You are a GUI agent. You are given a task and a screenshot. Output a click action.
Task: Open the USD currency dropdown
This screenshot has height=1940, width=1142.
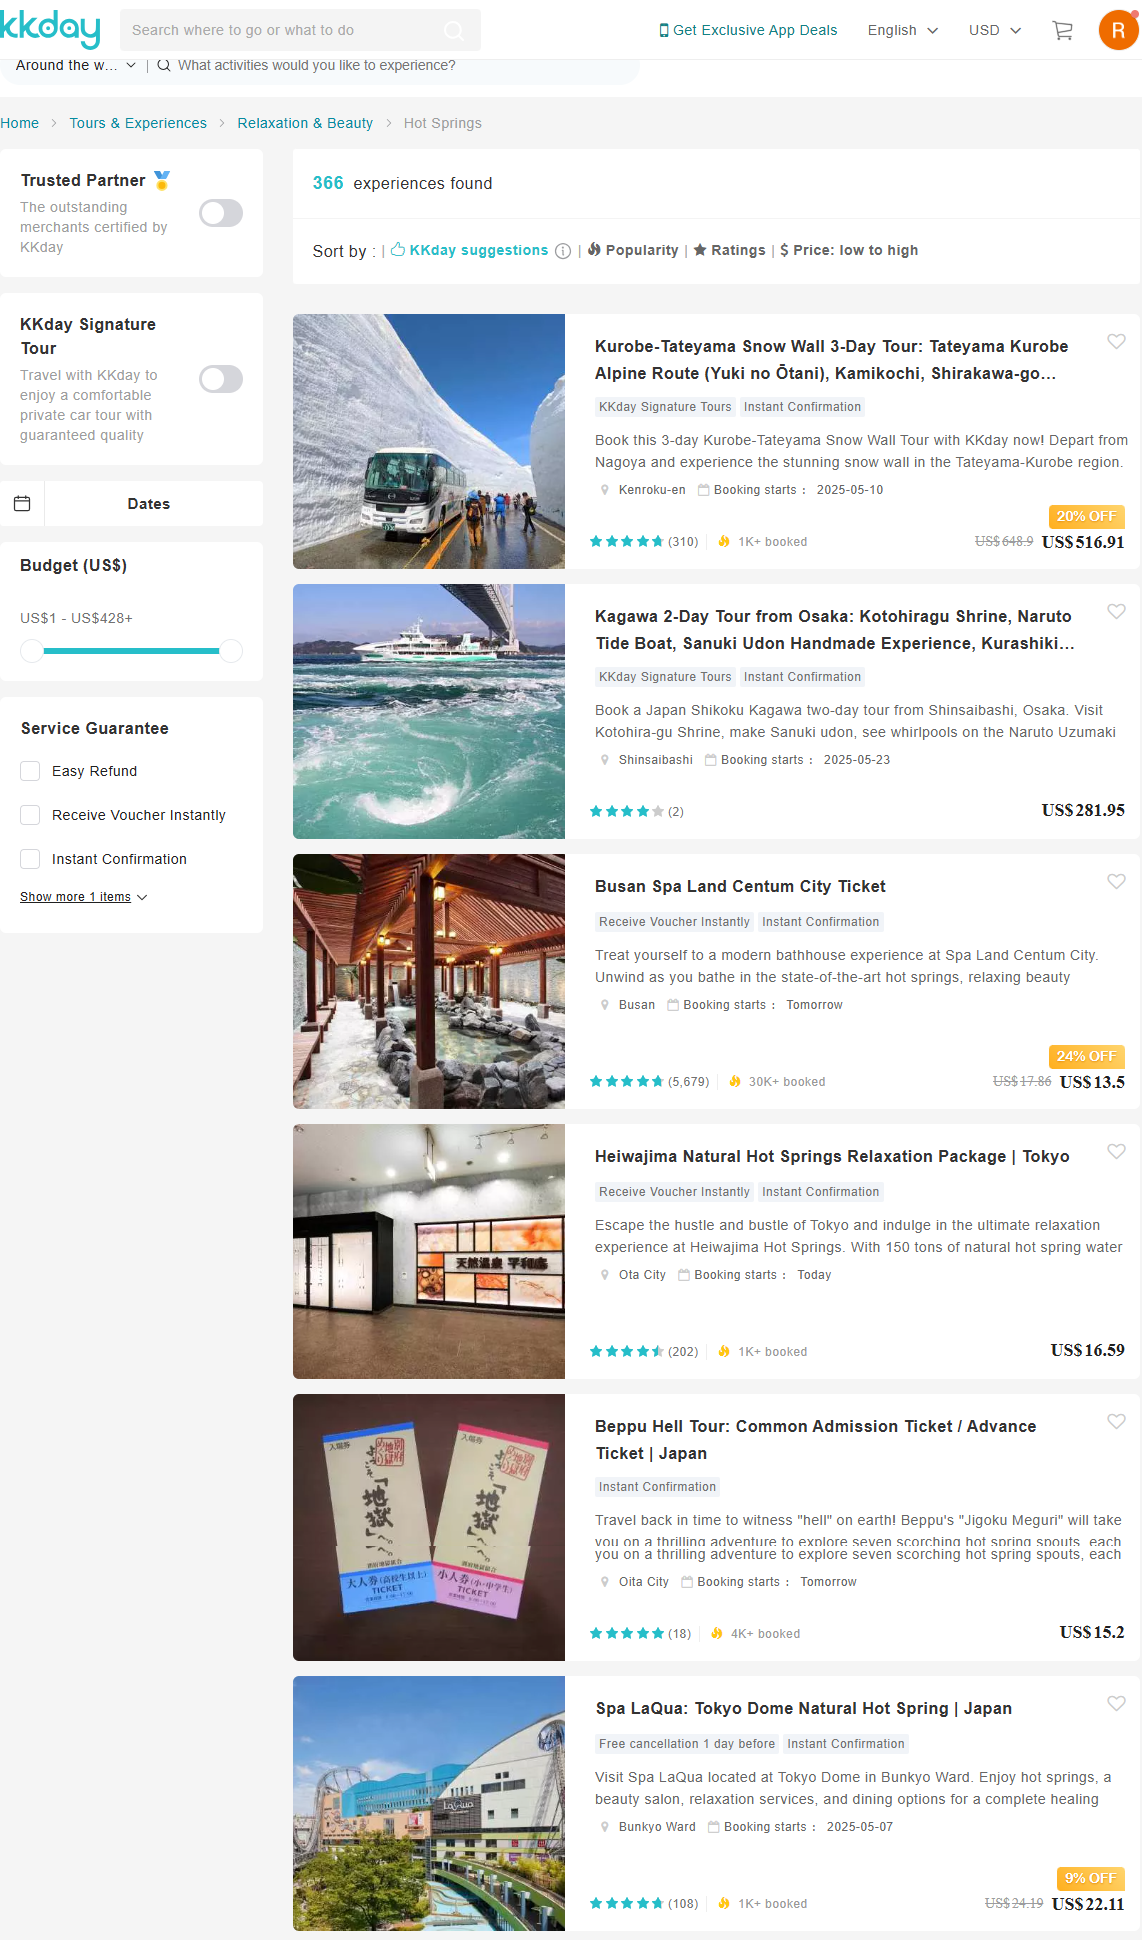(995, 30)
